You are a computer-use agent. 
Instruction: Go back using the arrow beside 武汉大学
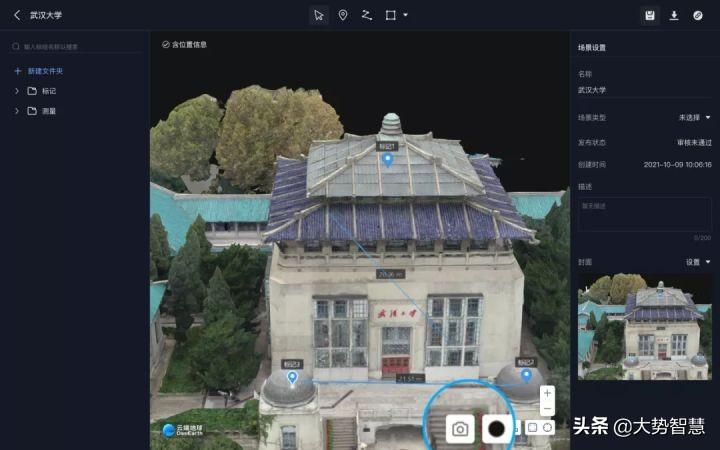(x=17, y=15)
